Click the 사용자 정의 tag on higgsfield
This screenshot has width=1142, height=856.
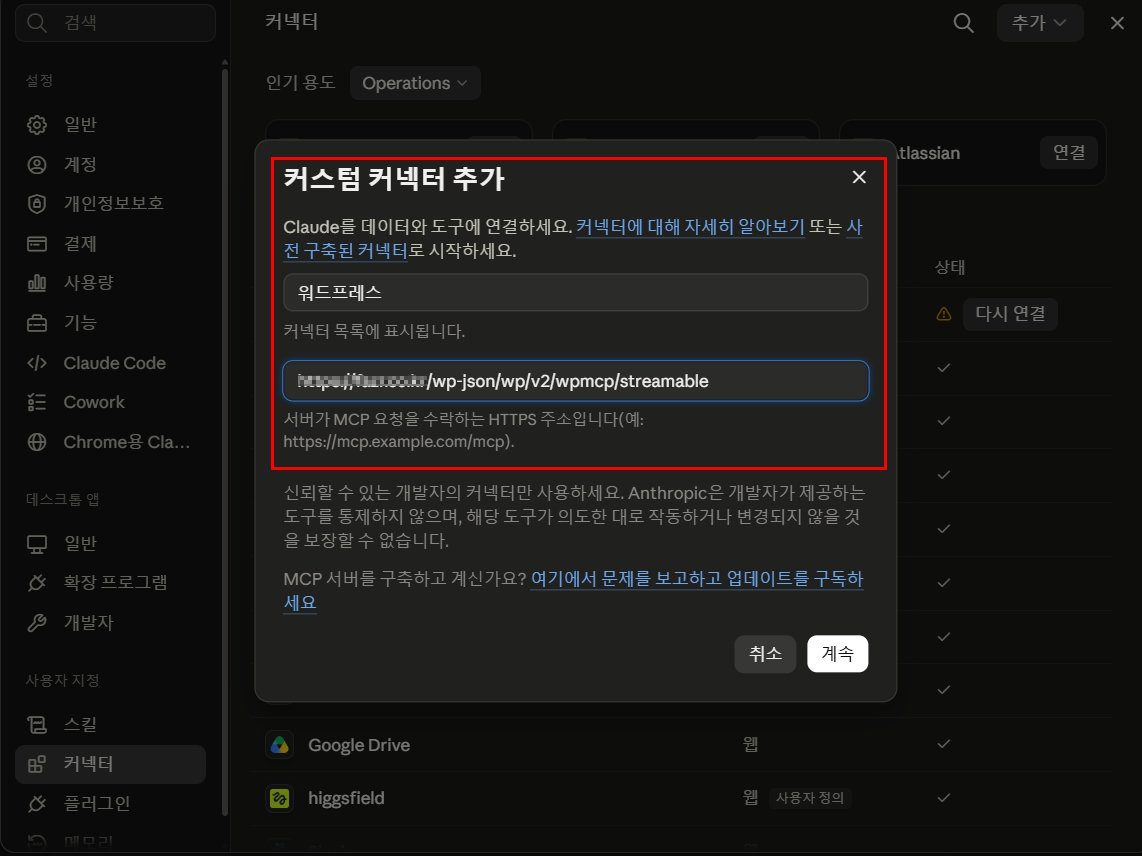pos(810,798)
